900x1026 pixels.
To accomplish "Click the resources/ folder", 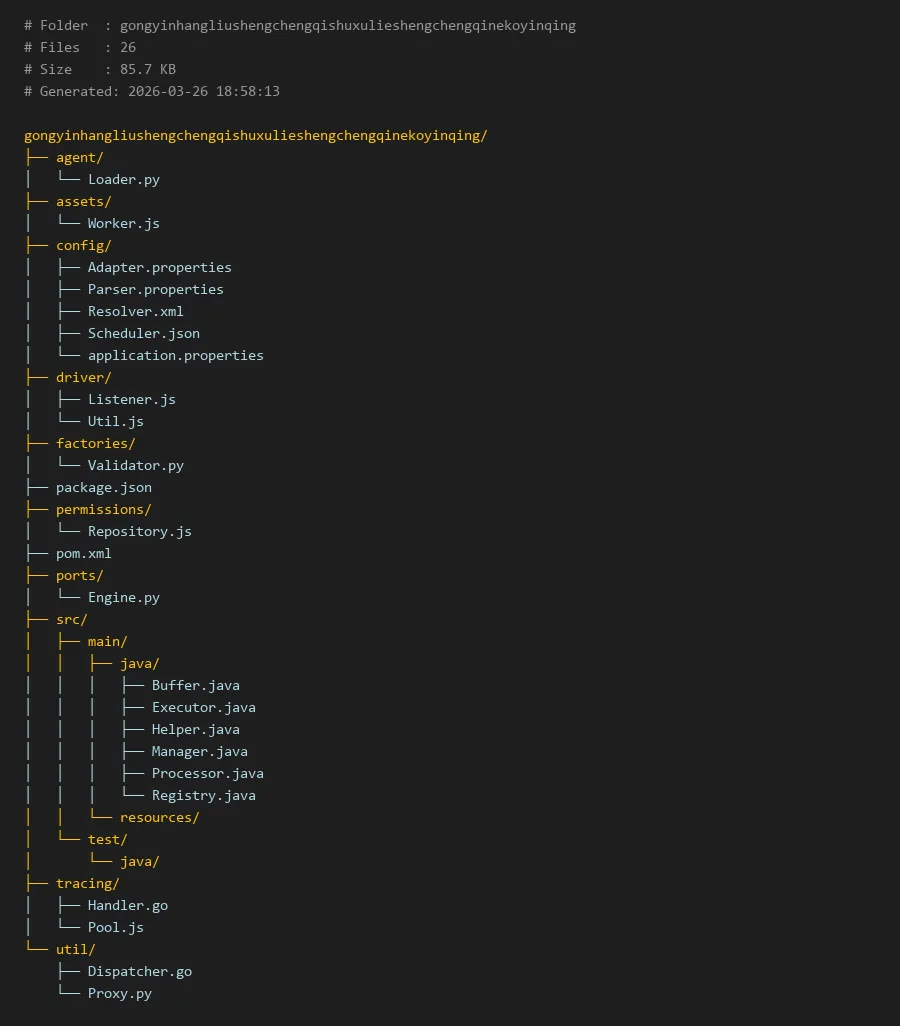I will 159,817.
